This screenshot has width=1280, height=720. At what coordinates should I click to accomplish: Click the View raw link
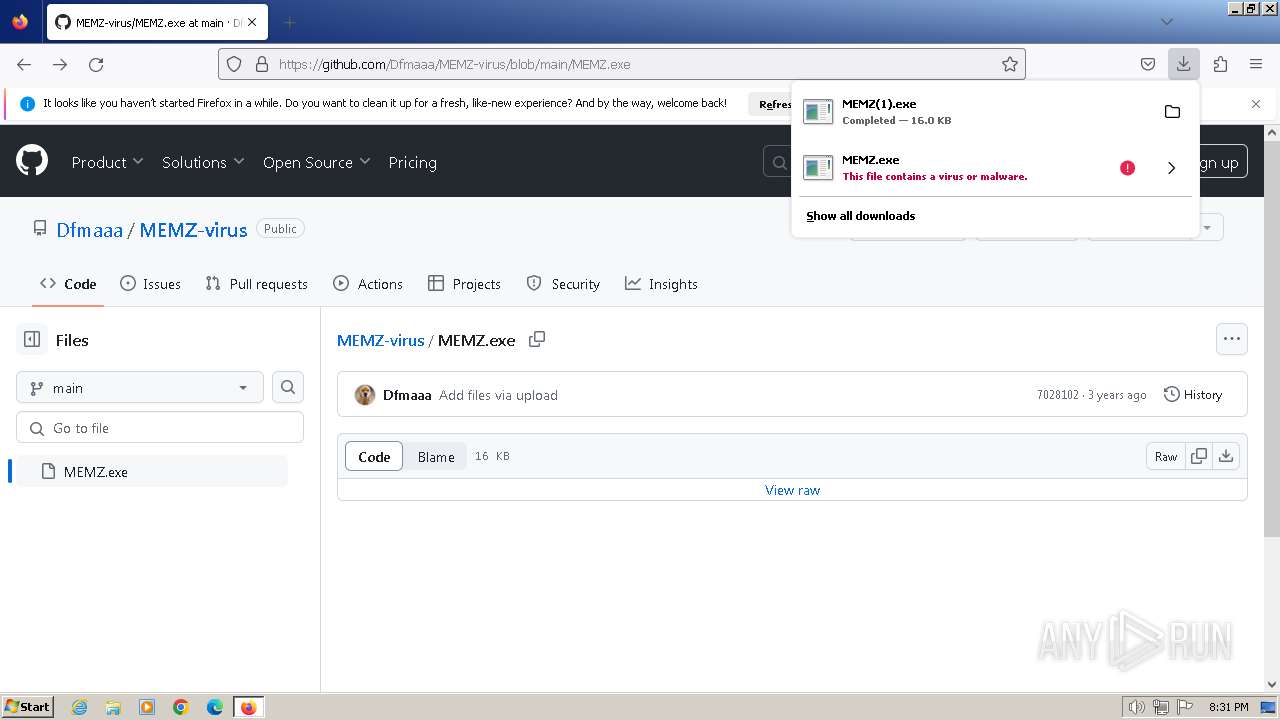point(792,490)
